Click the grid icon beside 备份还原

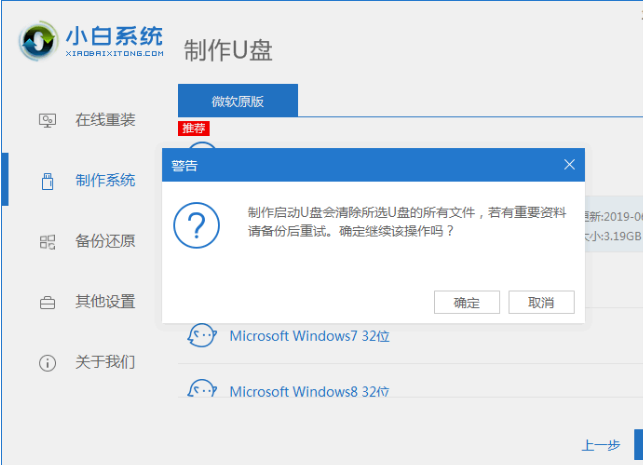48,242
